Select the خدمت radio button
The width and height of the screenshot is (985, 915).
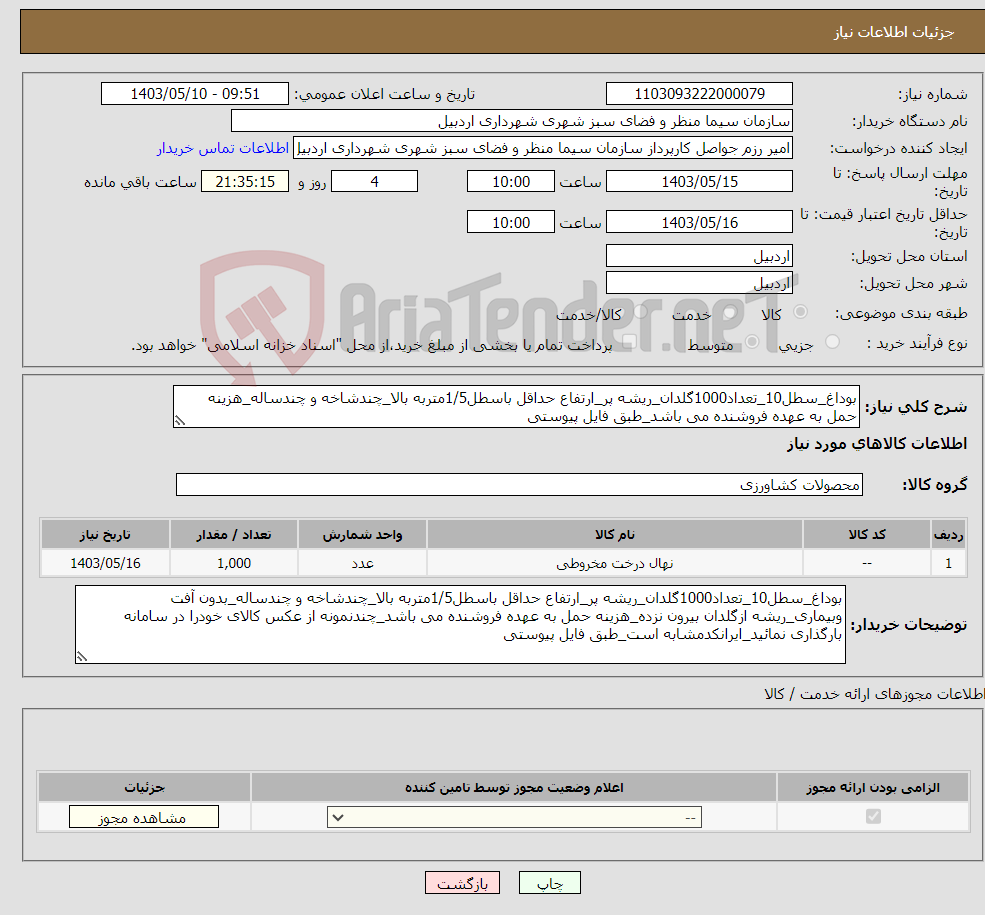click(729, 311)
